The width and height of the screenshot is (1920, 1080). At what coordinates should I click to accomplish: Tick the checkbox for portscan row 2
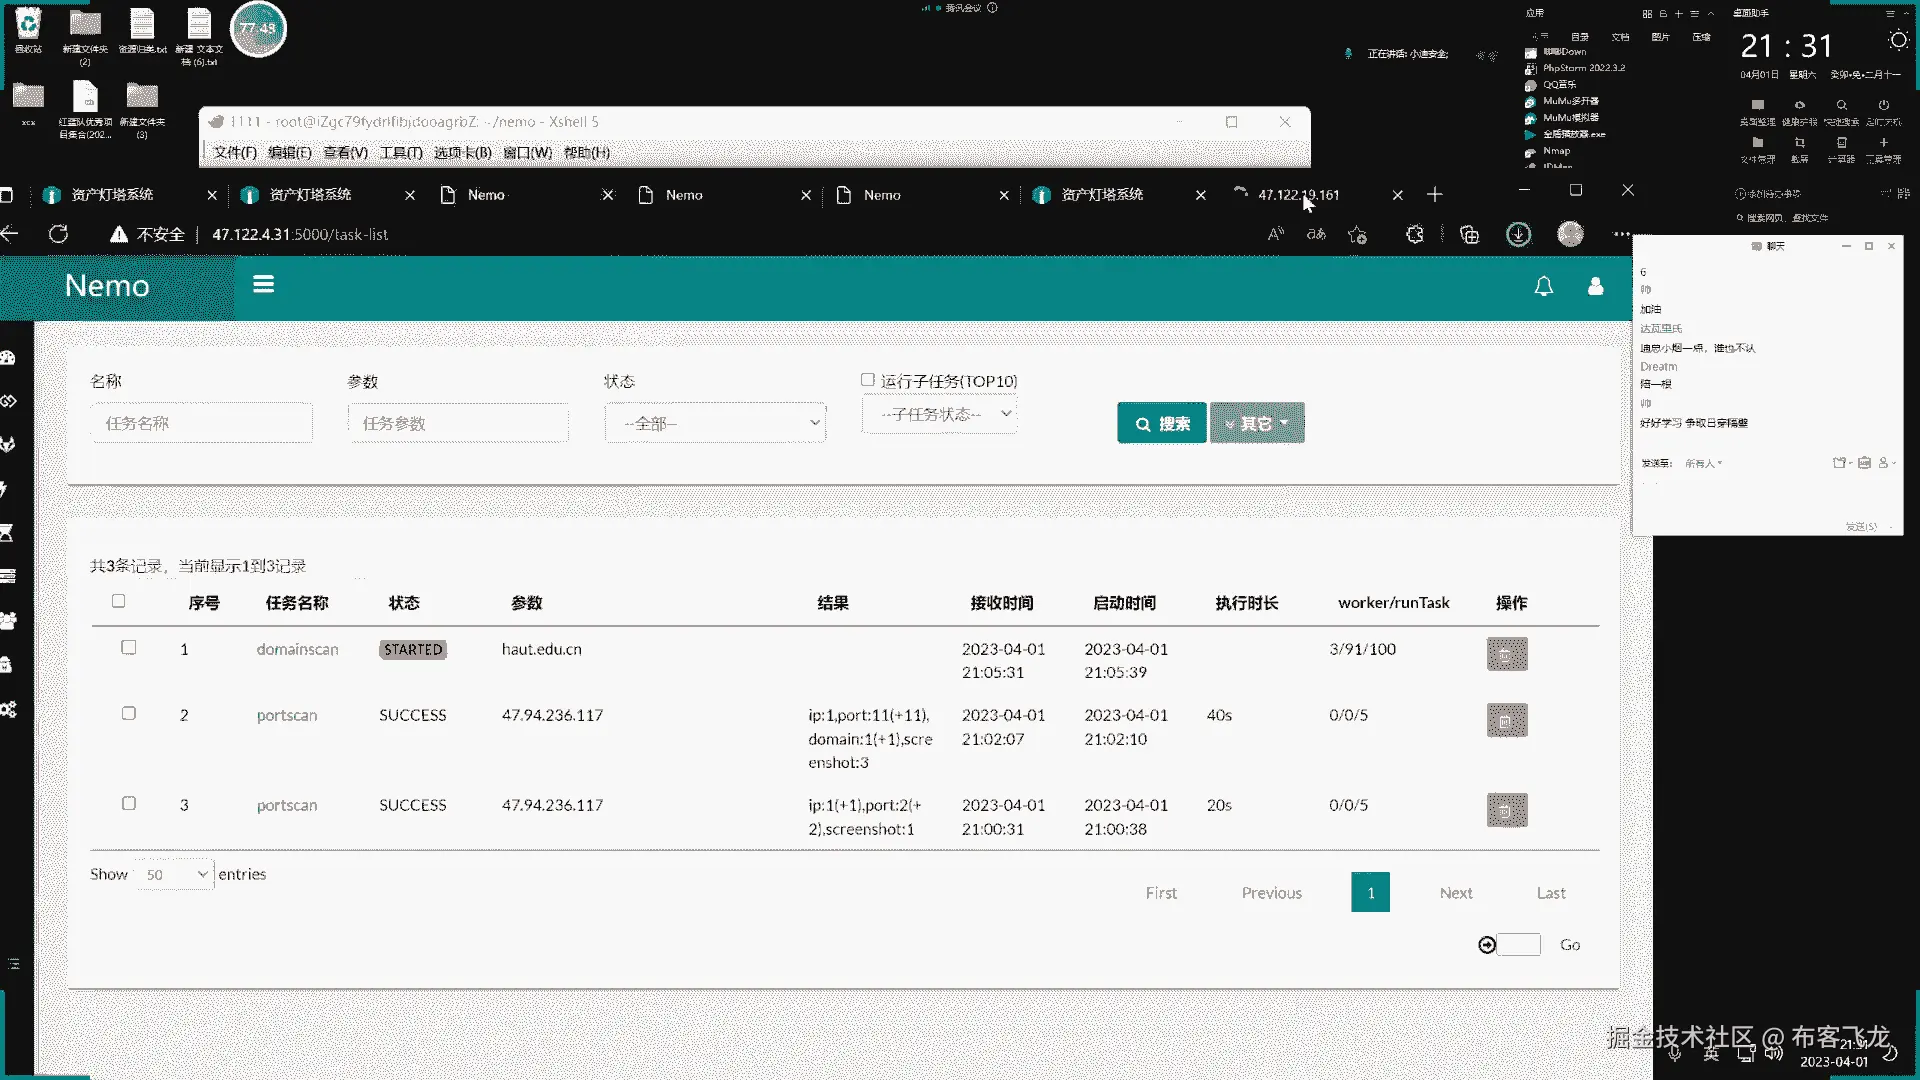click(x=129, y=713)
